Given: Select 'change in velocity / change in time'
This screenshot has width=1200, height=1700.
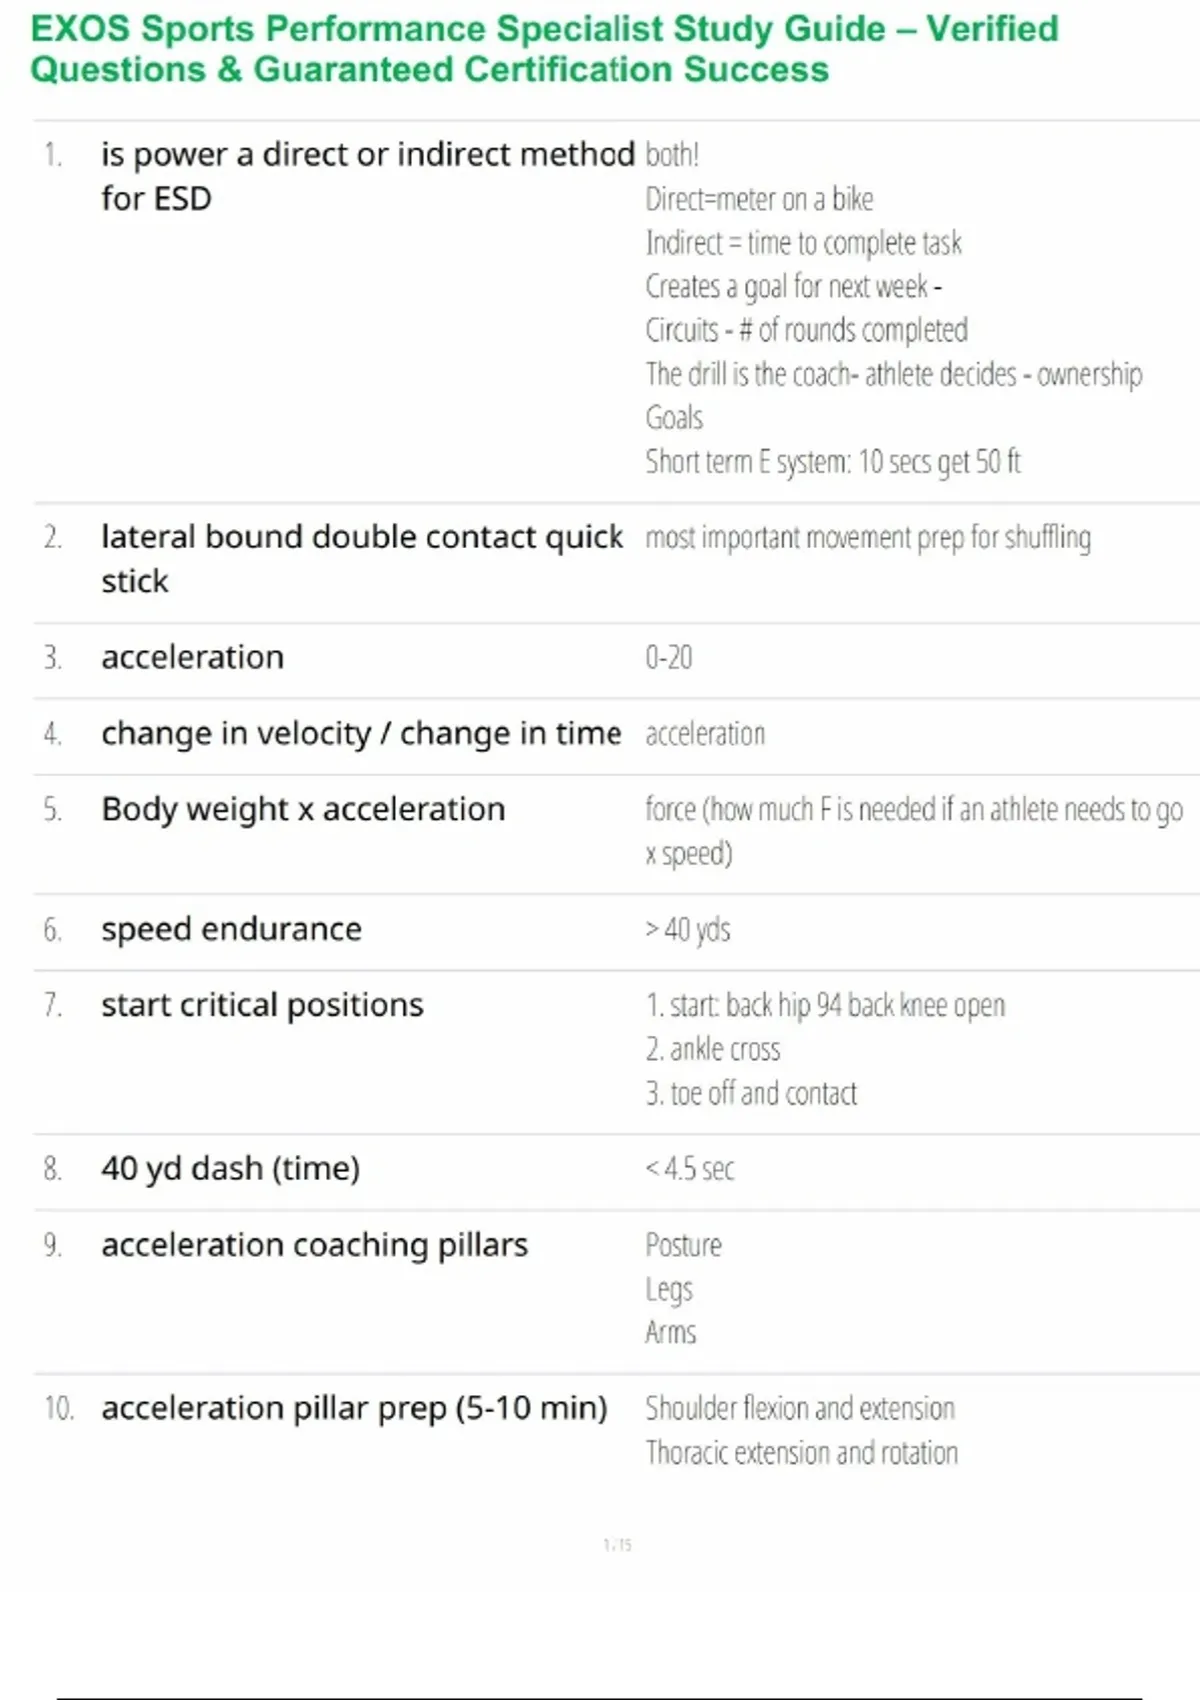Looking at the screenshot, I should click(361, 734).
